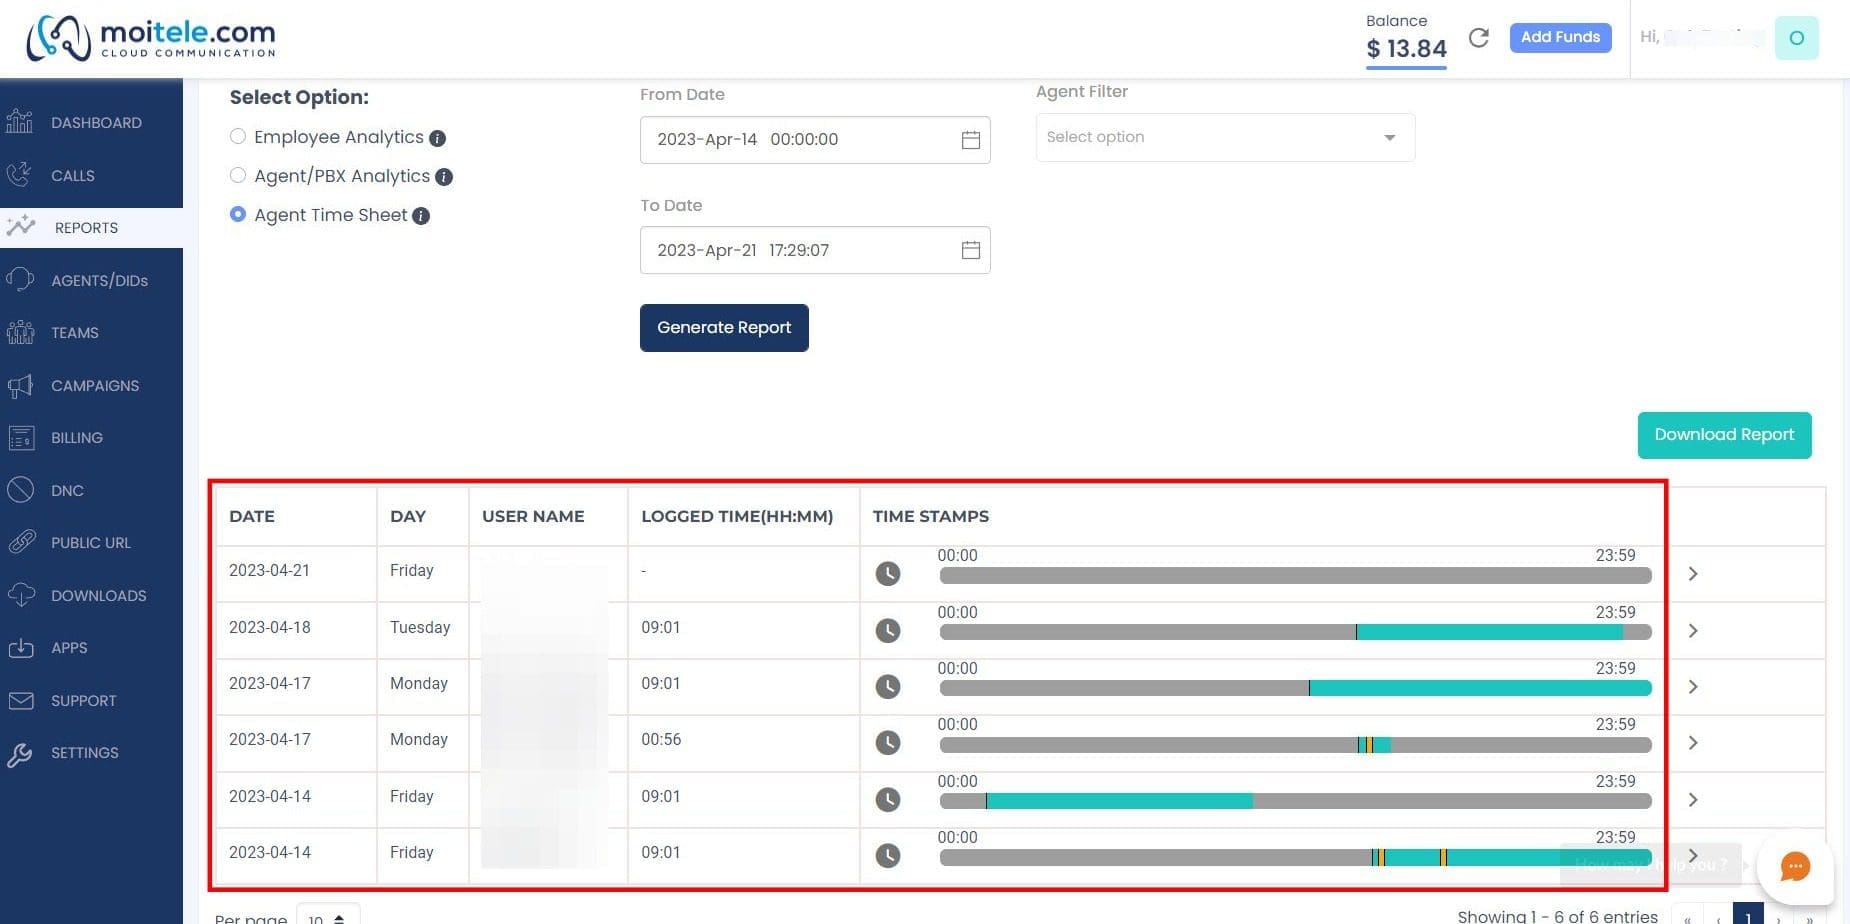The height and width of the screenshot is (924, 1850).
Task: Select the Agent Time Sheet radio option
Action: [x=238, y=214]
